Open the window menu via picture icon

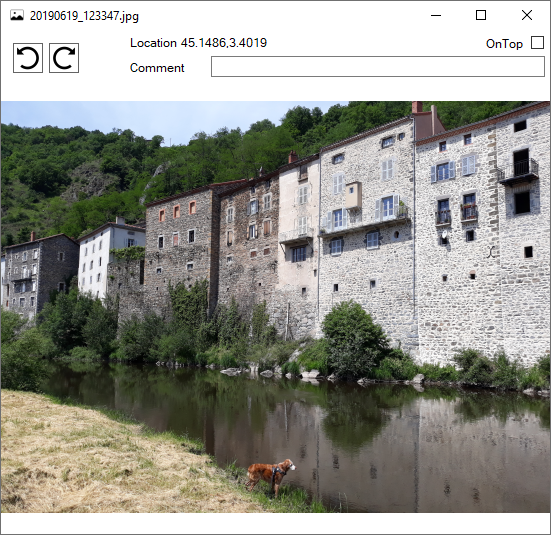tap(17, 15)
